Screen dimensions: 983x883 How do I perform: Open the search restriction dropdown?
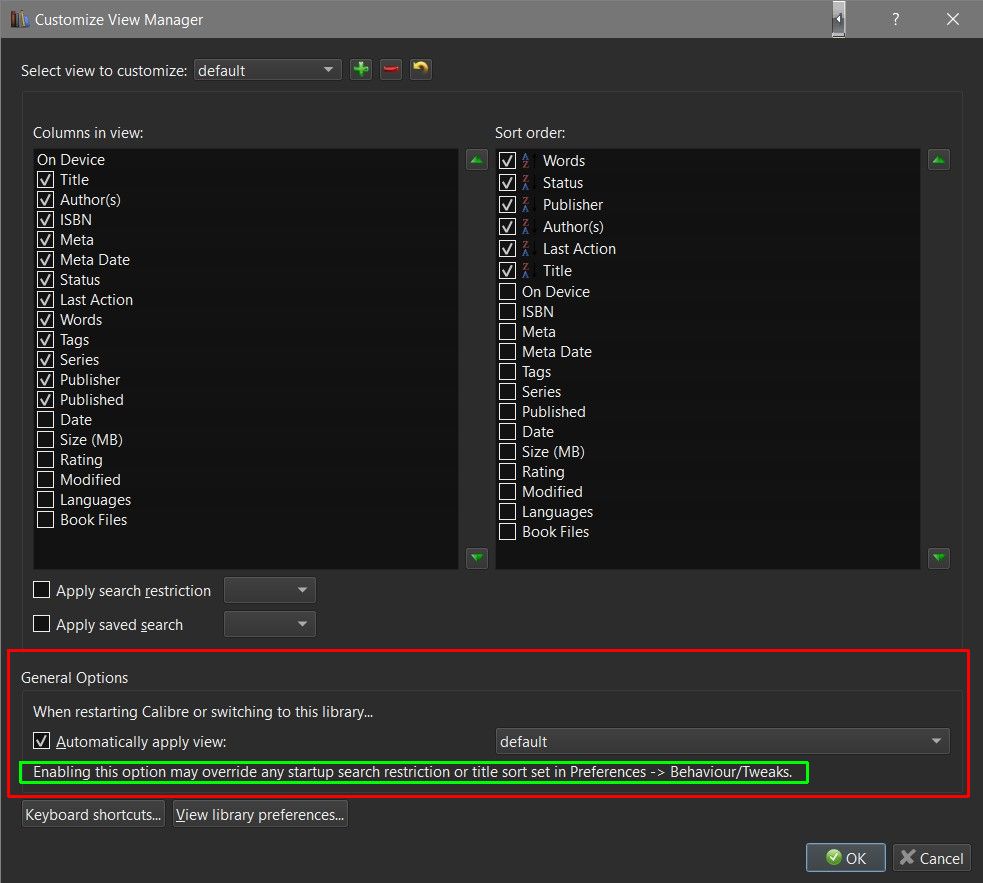(270, 590)
